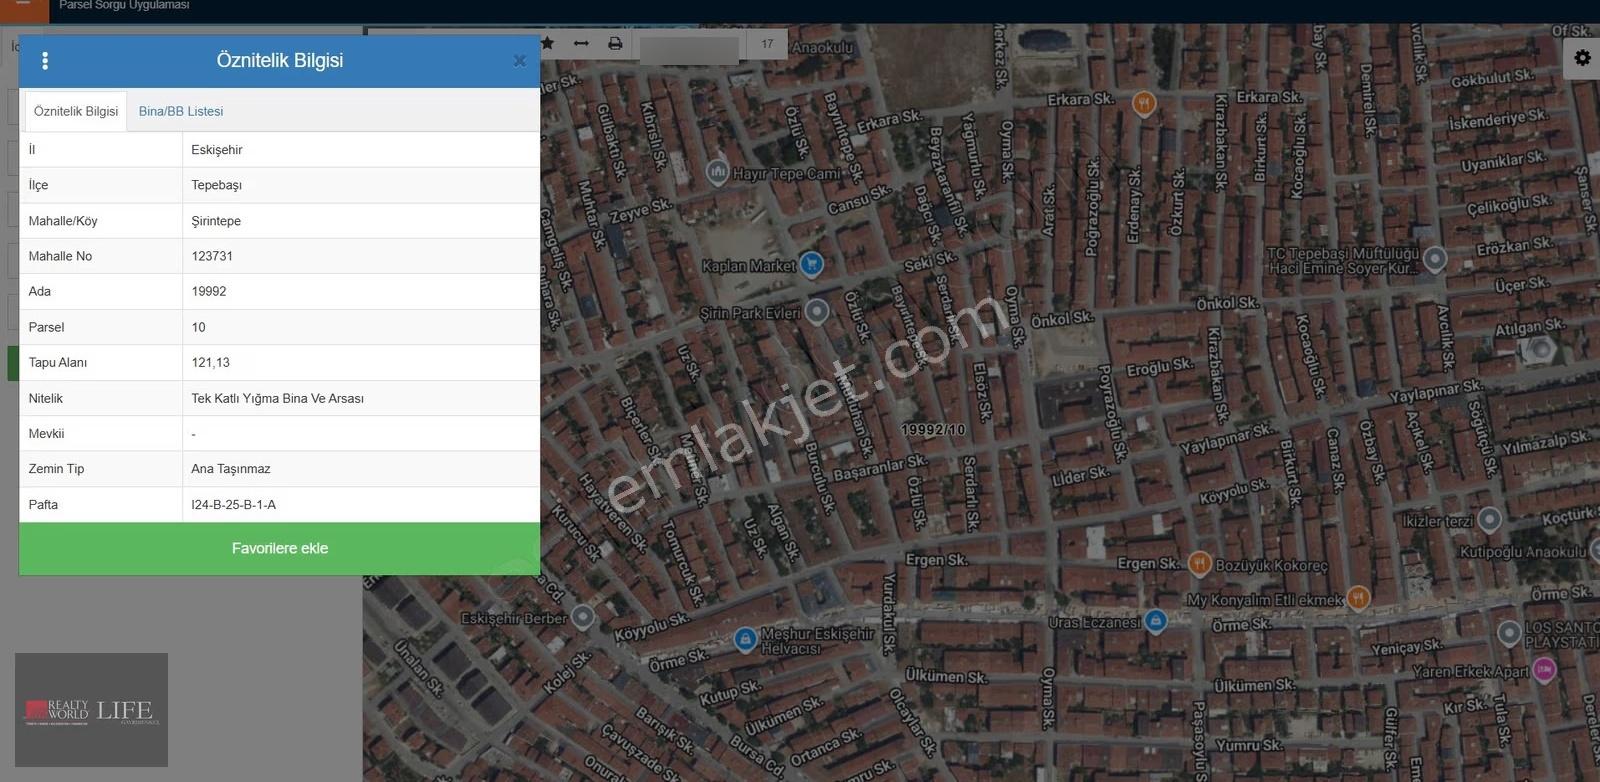
Task: Click the zoom level 17 indicator
Action: pos(767,44)
